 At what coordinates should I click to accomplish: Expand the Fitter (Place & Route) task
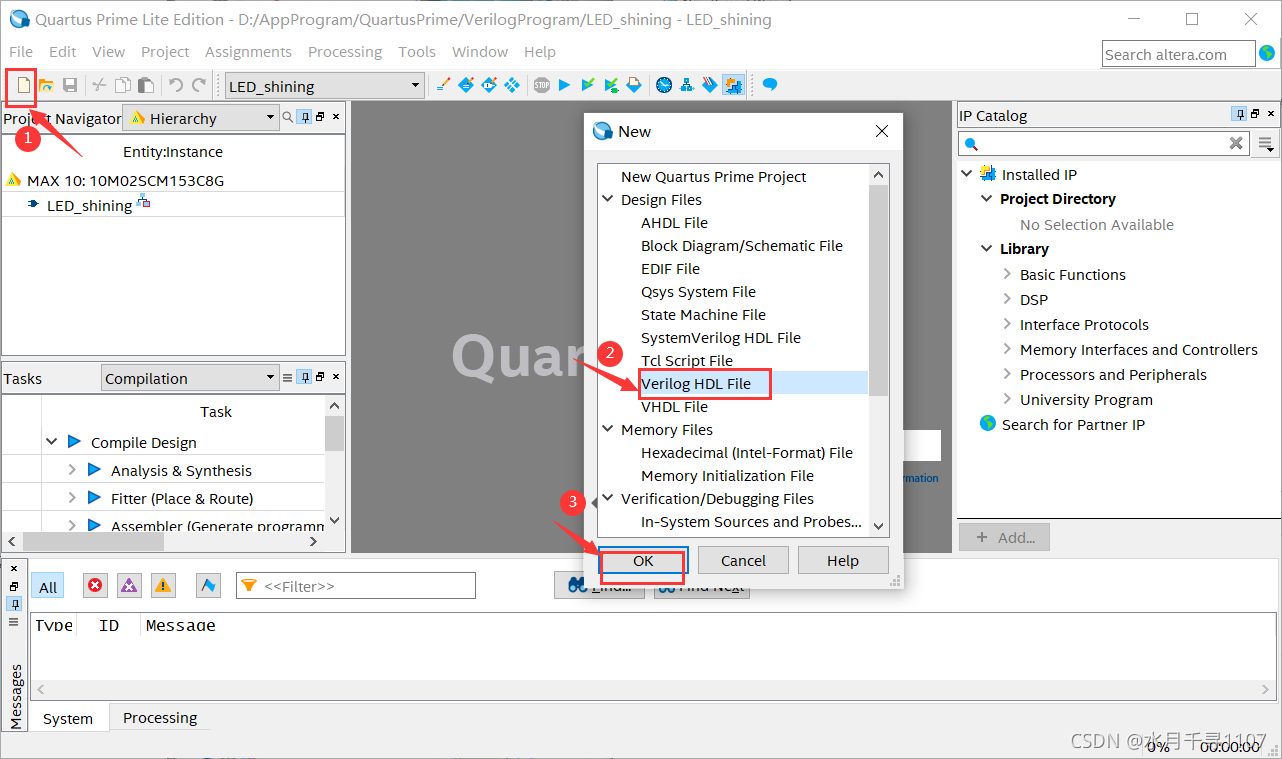click(71, 498)
